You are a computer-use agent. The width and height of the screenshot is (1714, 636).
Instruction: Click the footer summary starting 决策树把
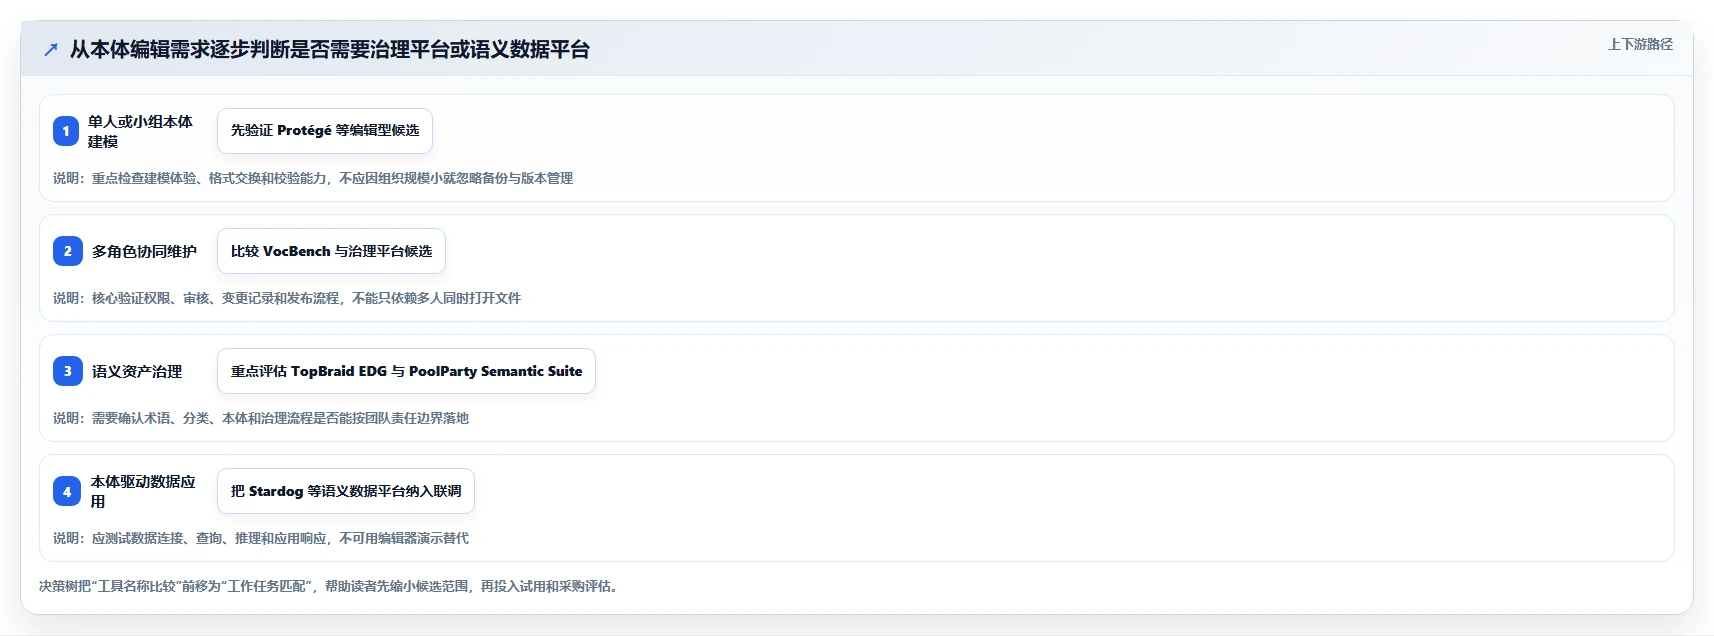pyautogui.click(x=330, y=586)
